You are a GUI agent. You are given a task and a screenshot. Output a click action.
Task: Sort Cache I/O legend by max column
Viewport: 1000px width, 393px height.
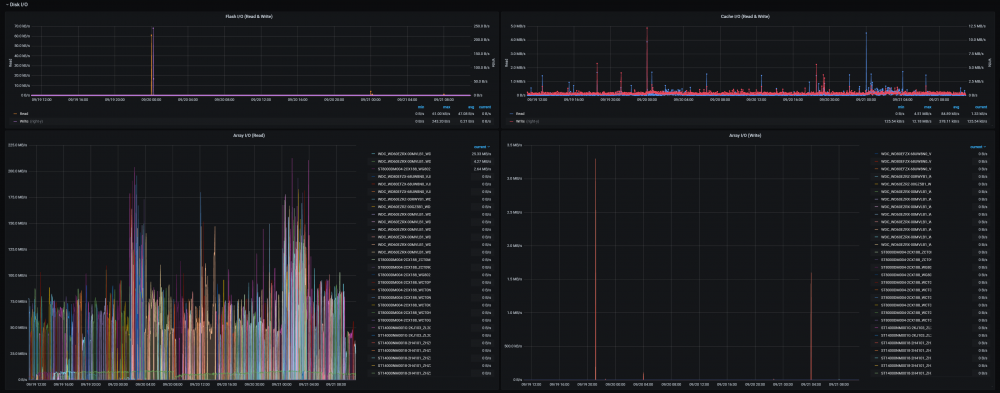coord(927,107)
